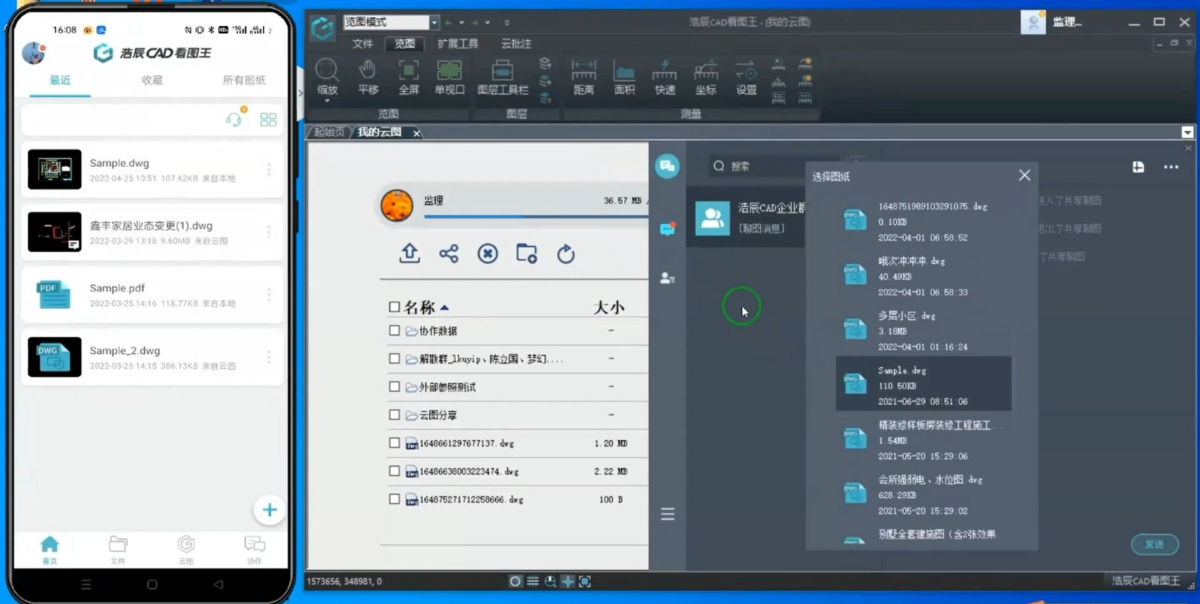Click the sort arrow next to 名称
The width and height of the screenshot is (1200, 604).
point(444,308)
